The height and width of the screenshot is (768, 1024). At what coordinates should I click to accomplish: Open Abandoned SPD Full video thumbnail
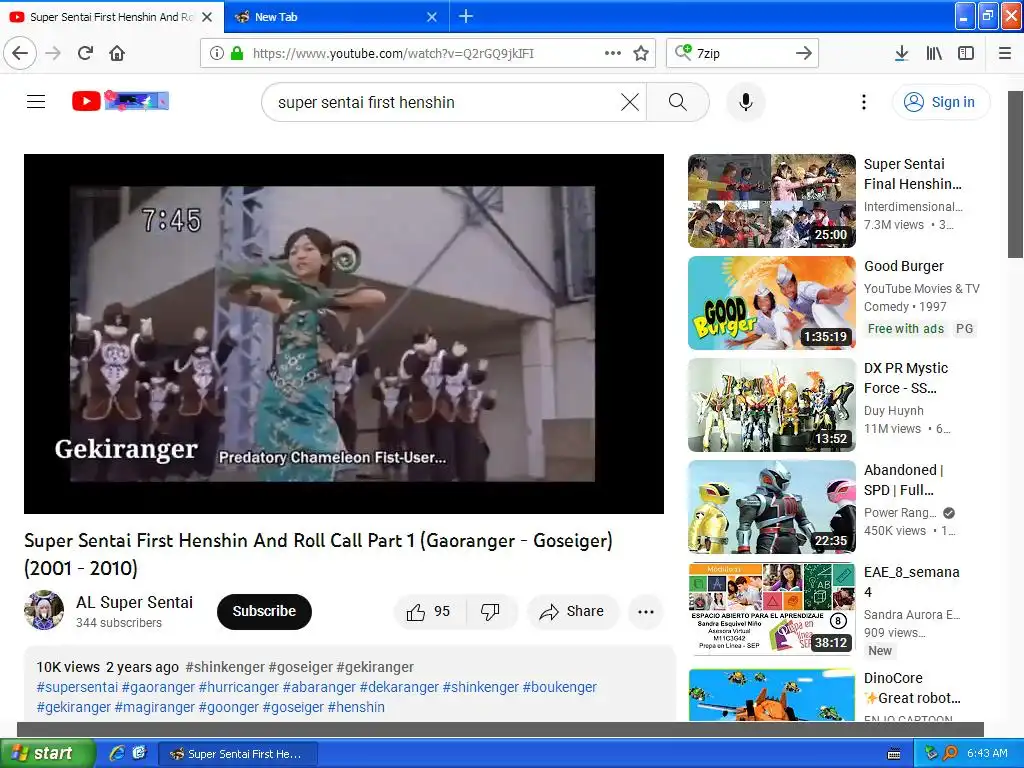[771, 507]
